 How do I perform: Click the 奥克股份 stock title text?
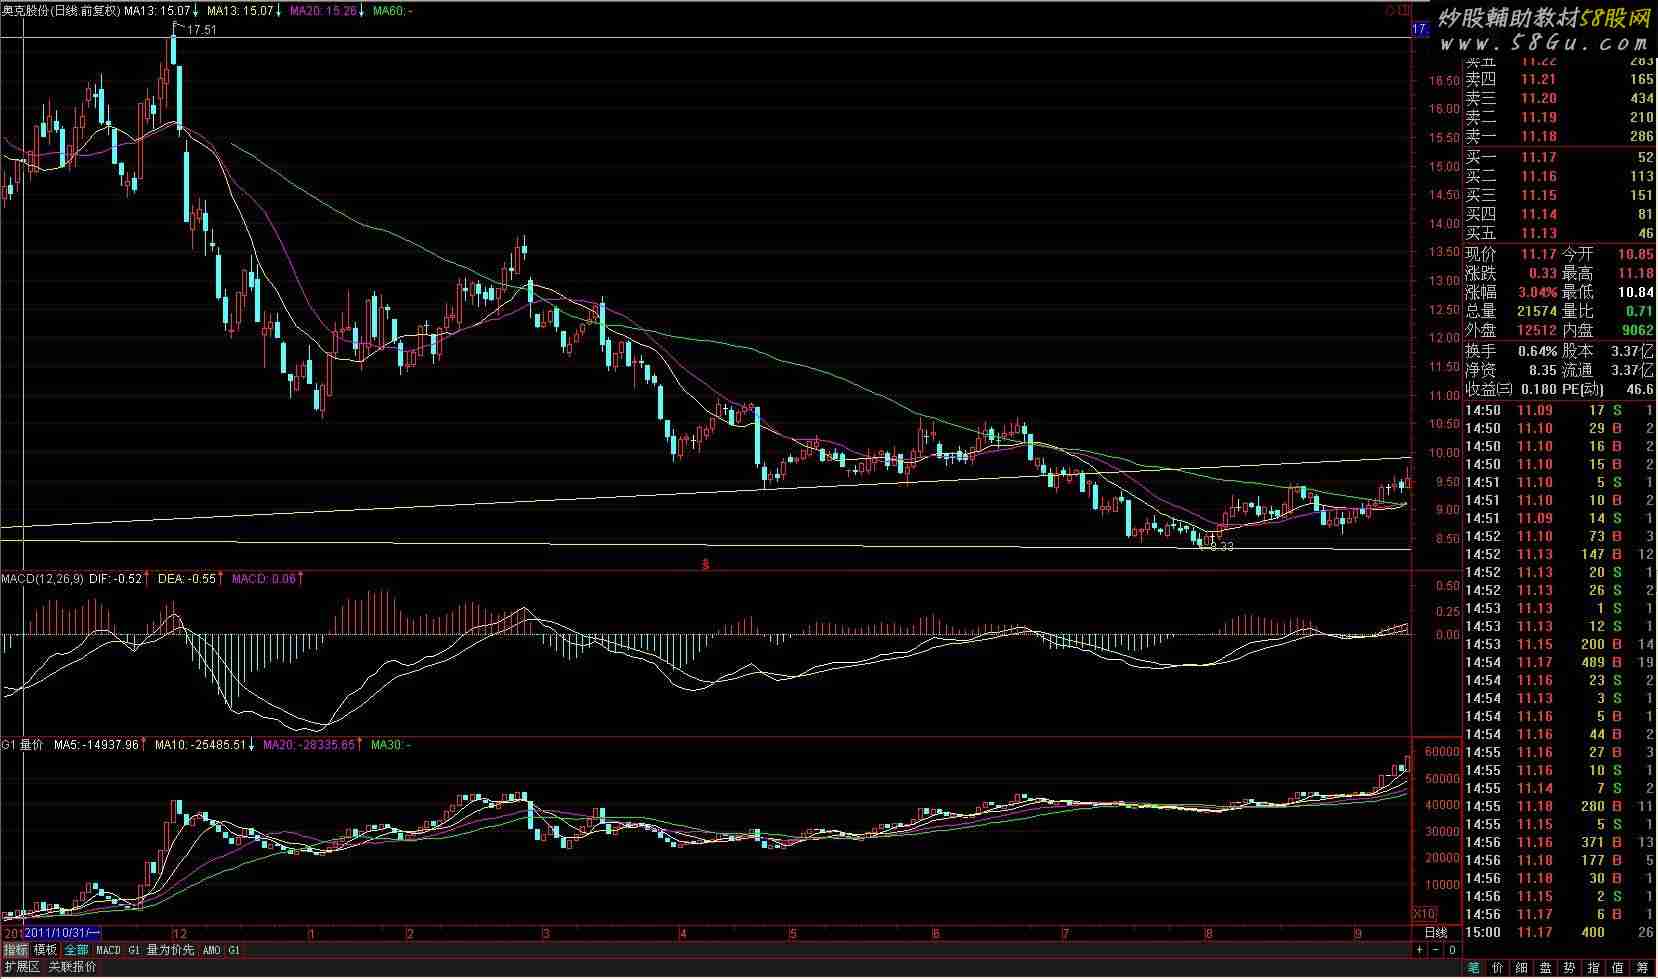[26, 10]
